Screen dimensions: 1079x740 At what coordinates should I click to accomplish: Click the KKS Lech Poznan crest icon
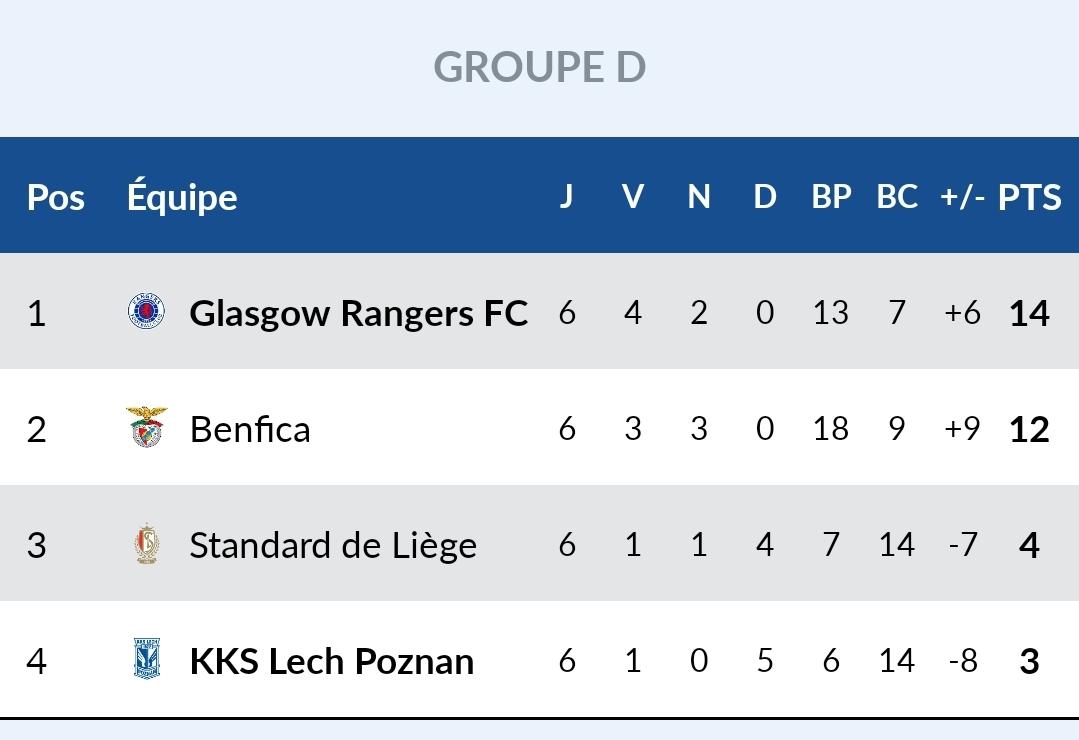point(147,659)
